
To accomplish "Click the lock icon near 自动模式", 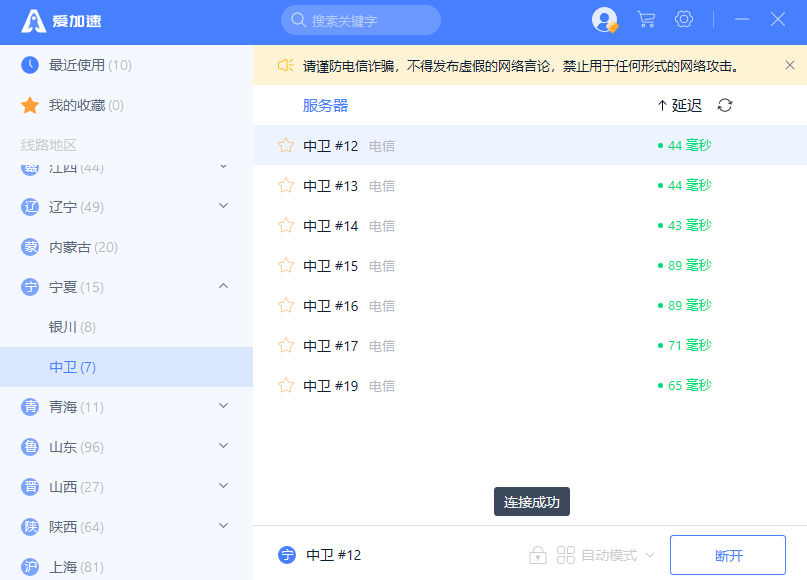I will (x=538, y=555).
